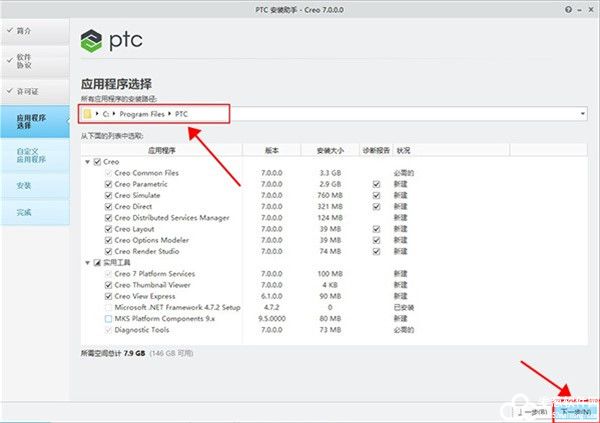The height and width of the screenshot is (423, 600).
Task: Click Creo Parametric size 2.9 GB
Action: click(330, 184)
